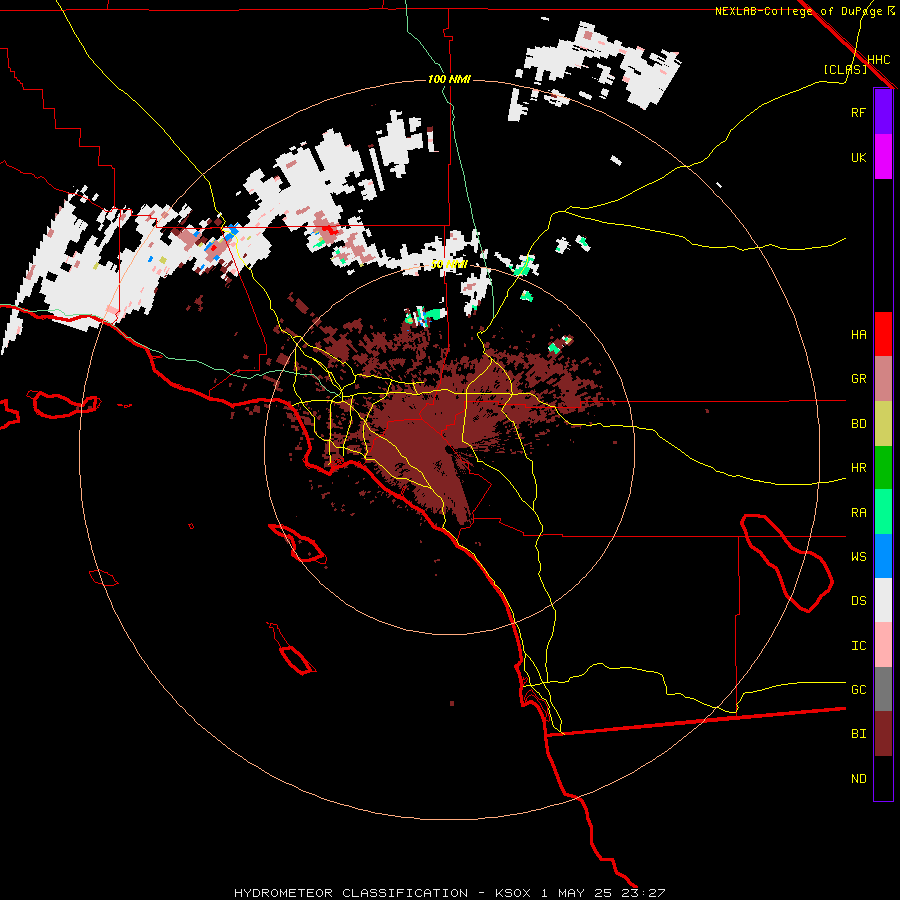Click the 50 NMI range ring label
The width and height of the screenshot is (900, 900).
pos(449,265)
